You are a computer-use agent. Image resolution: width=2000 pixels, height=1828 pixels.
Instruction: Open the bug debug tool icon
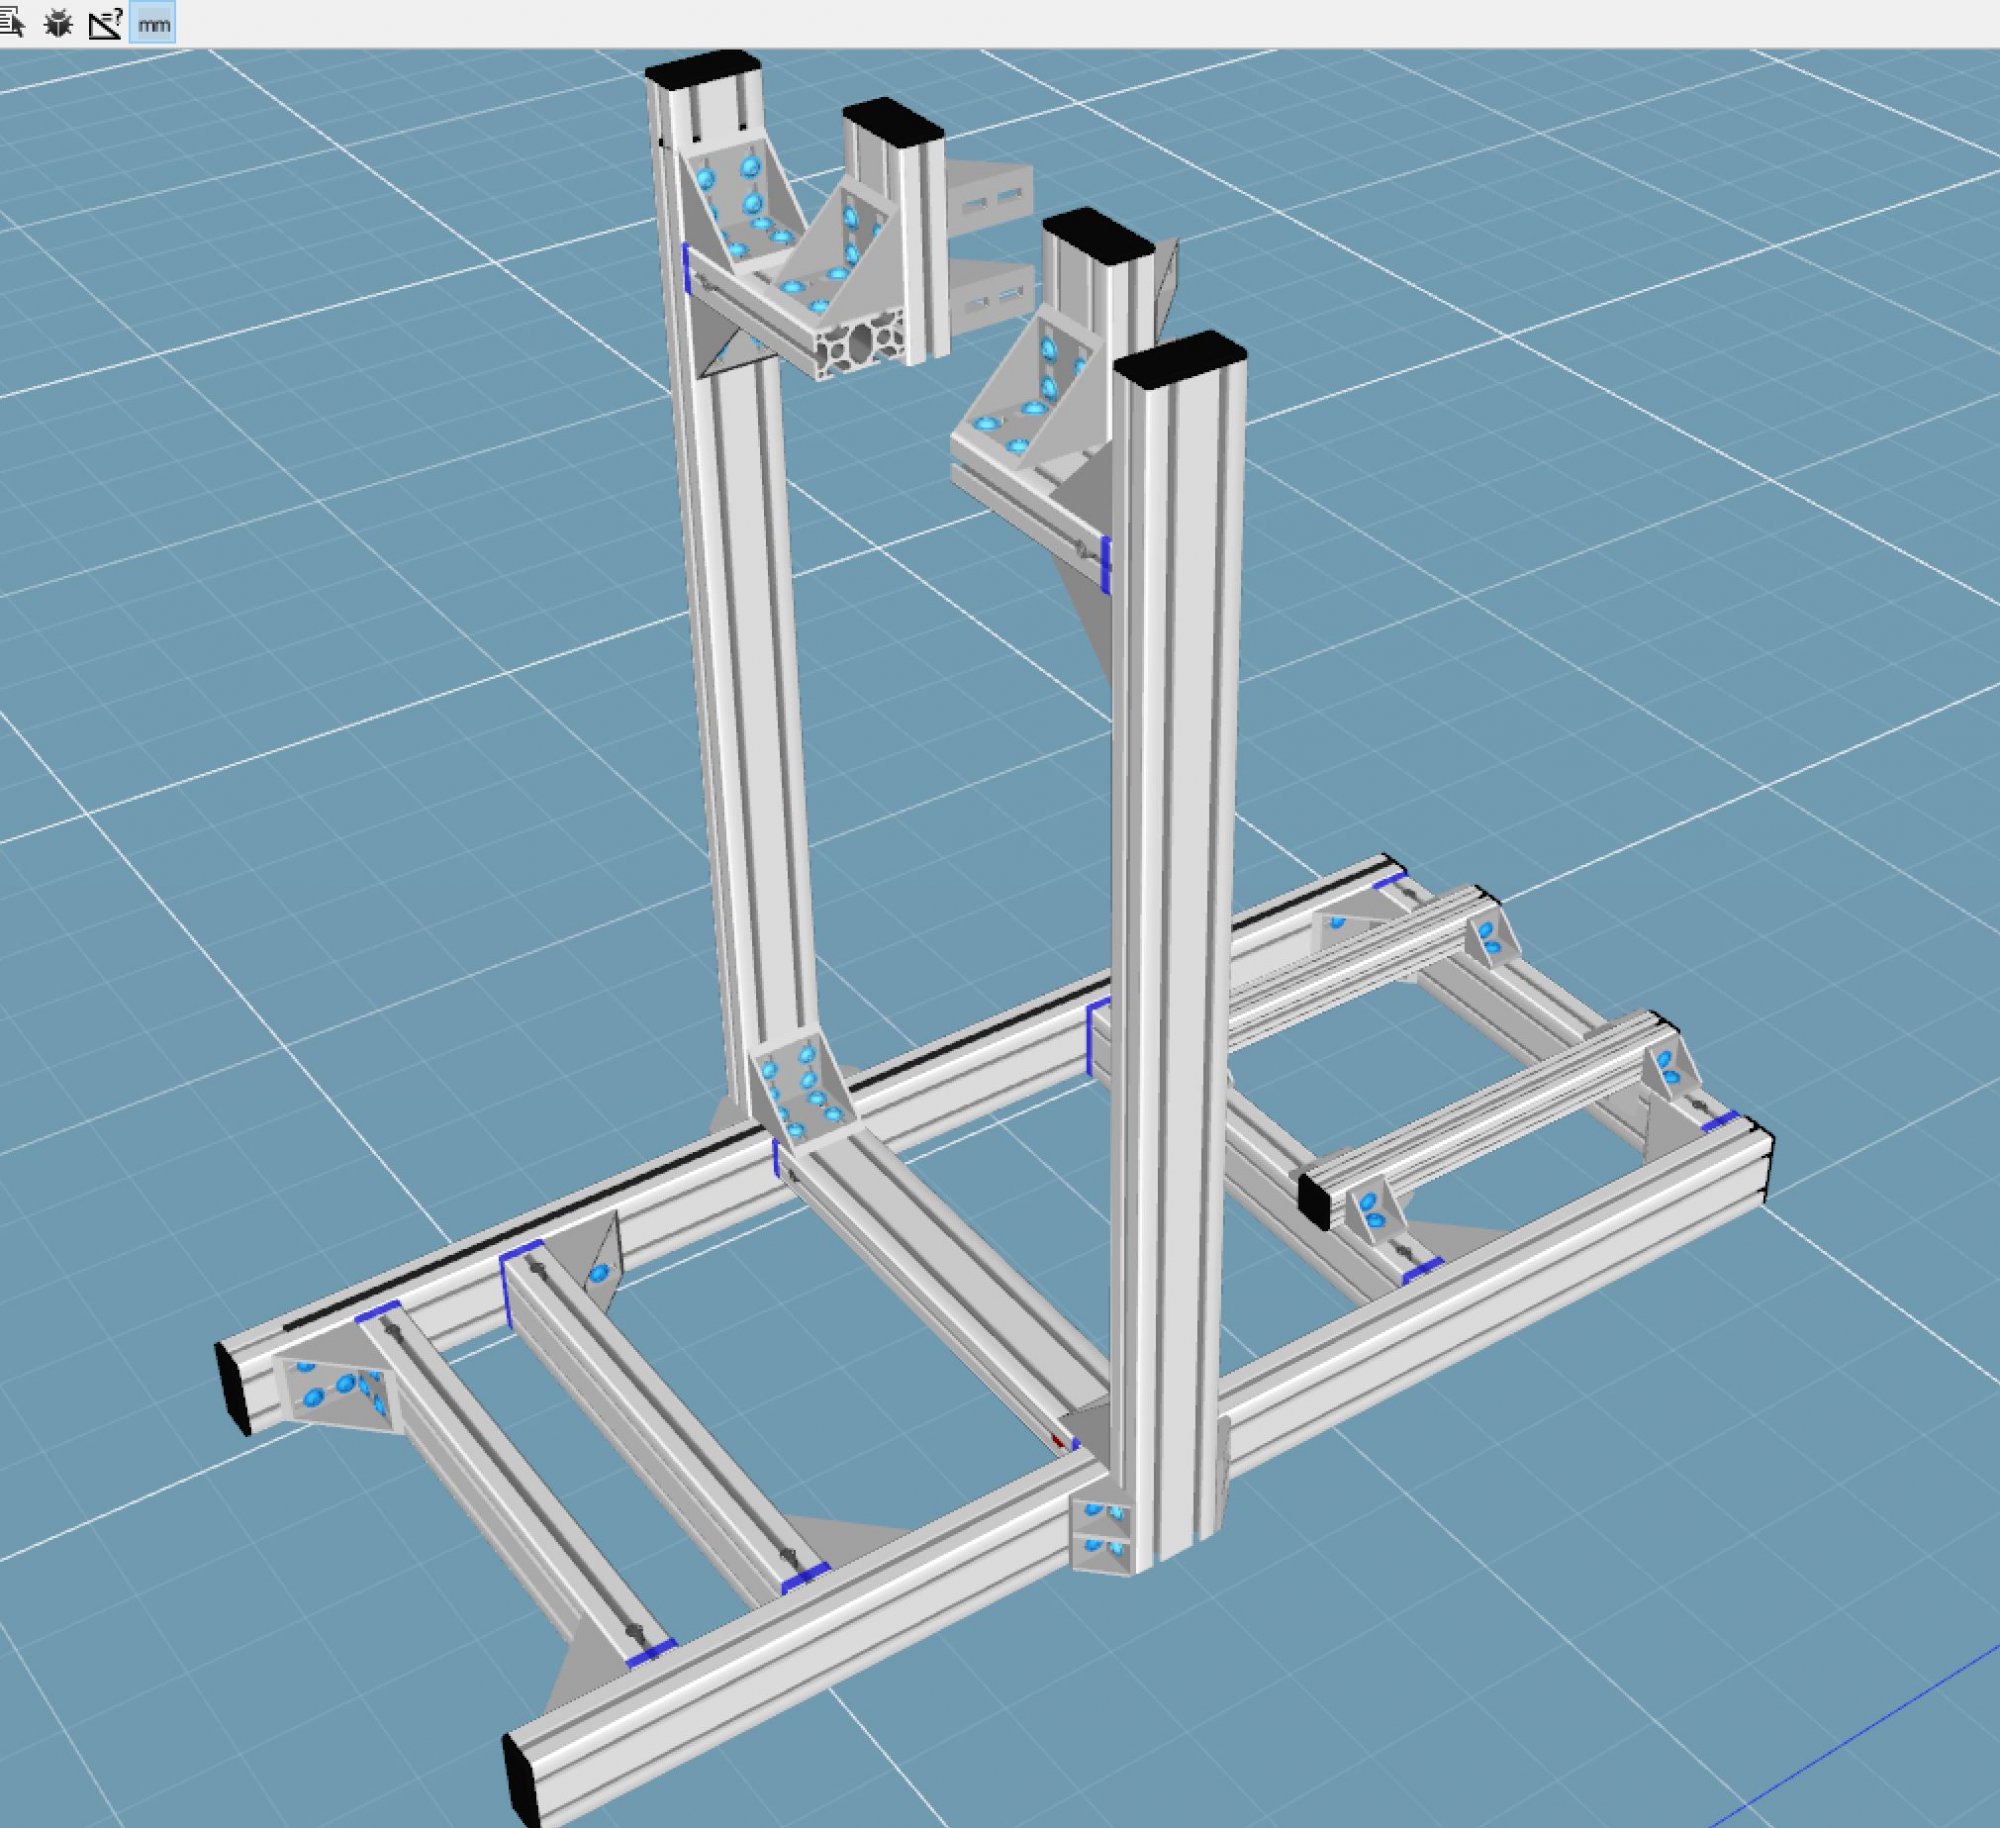click(x=59, y=23)
